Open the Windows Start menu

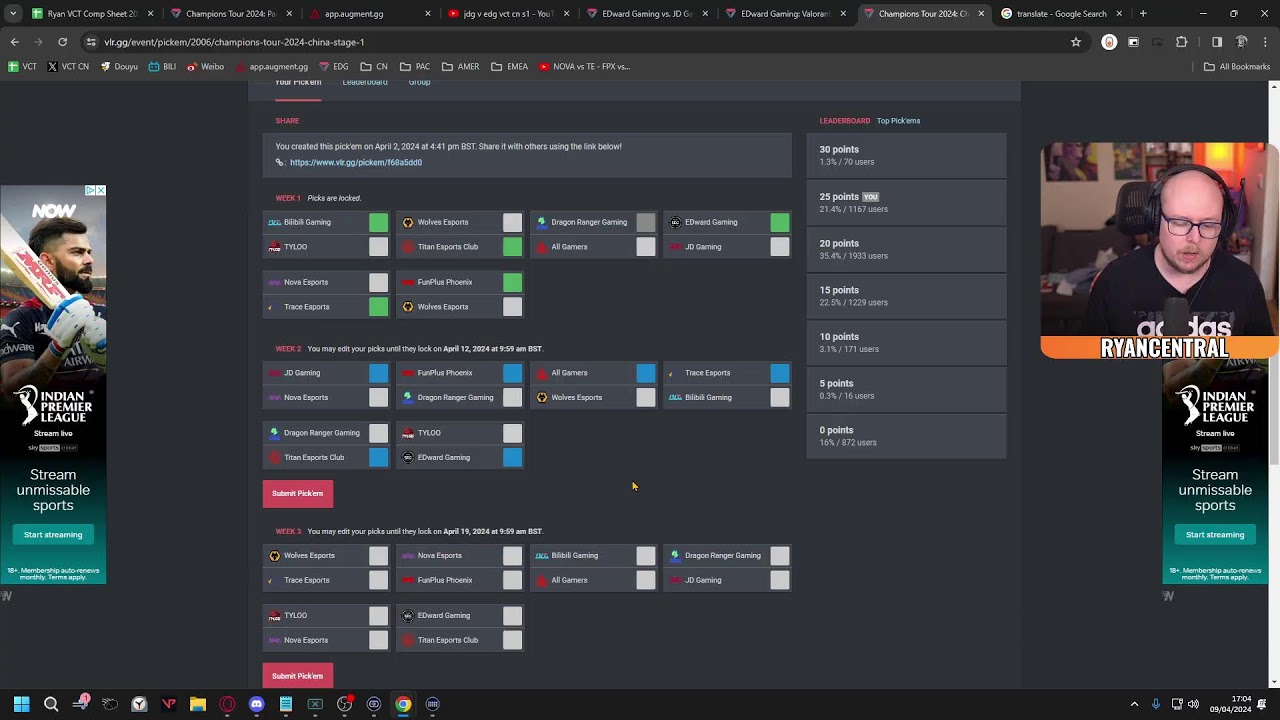pos(21,704)
